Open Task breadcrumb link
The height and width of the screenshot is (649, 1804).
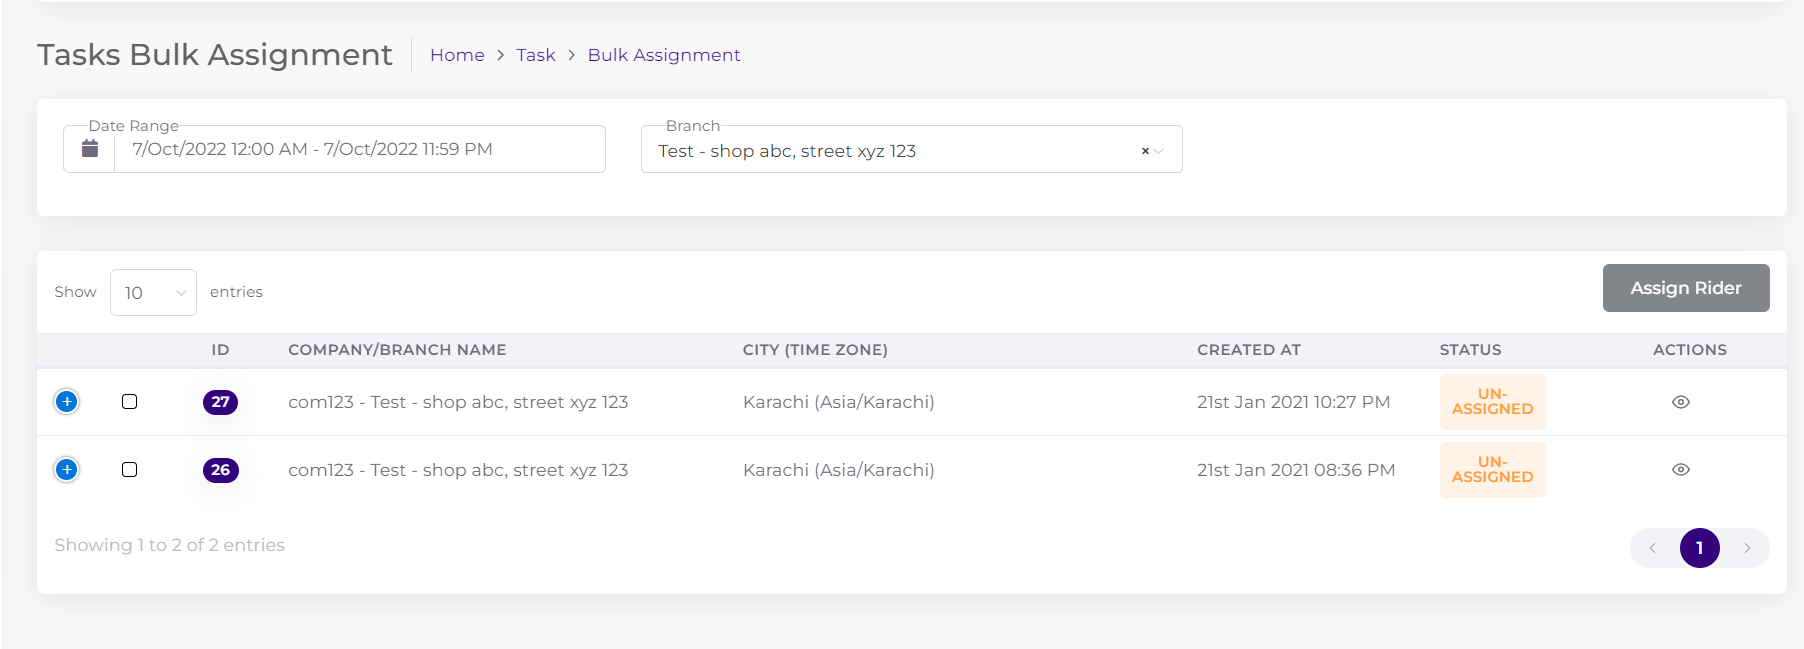[536, 55]
